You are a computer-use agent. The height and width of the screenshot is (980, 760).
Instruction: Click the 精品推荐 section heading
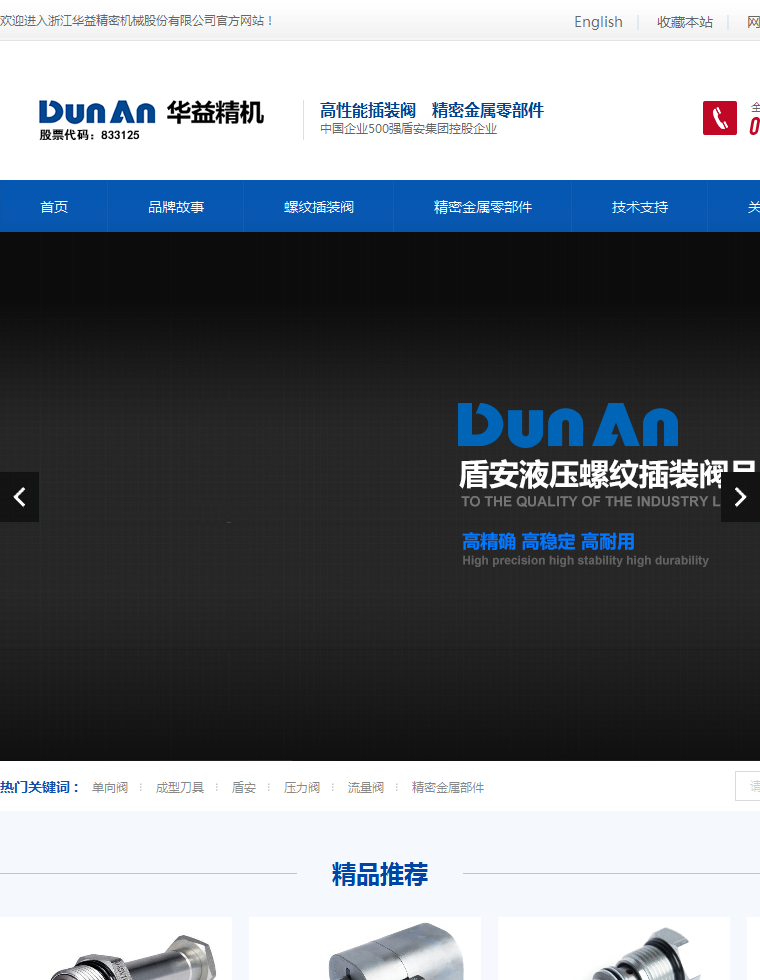pos(380,874)
